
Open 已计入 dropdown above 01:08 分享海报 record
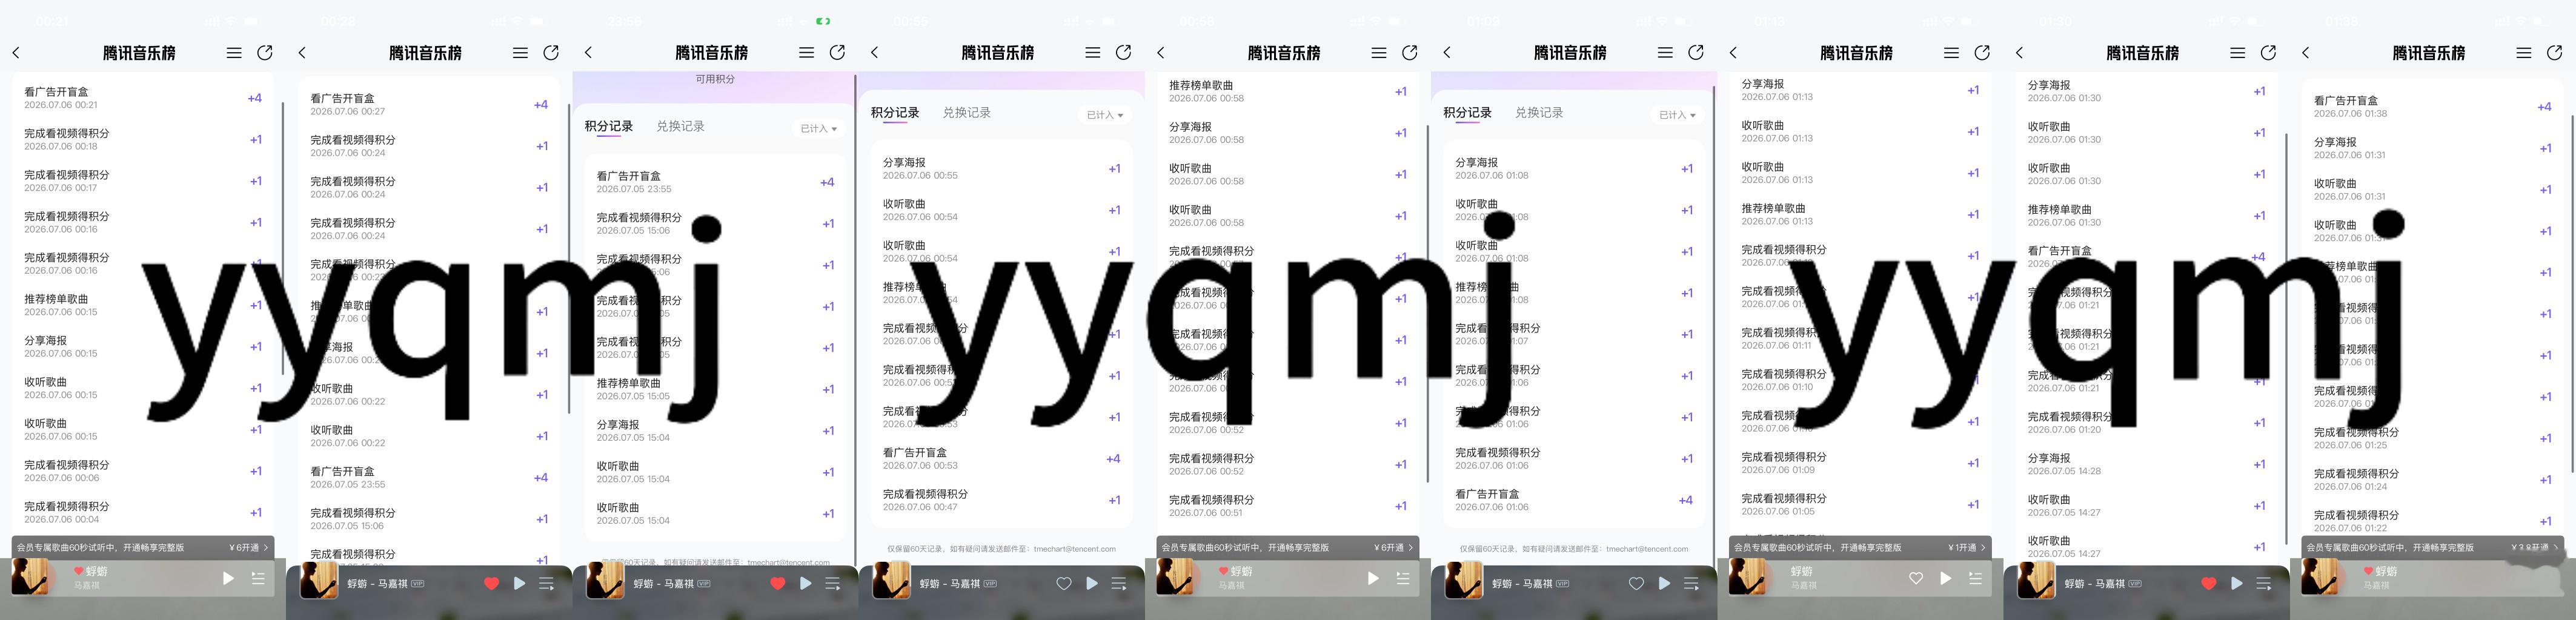[1678, 115]
